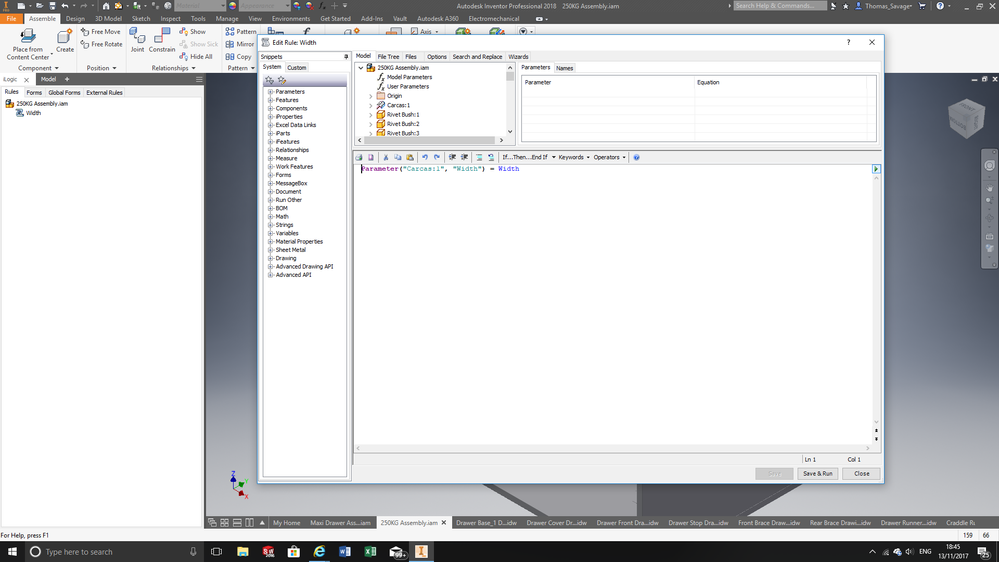Open the Manage ribbon tab
Screen dimensions: 999x562
coord(226,18)
